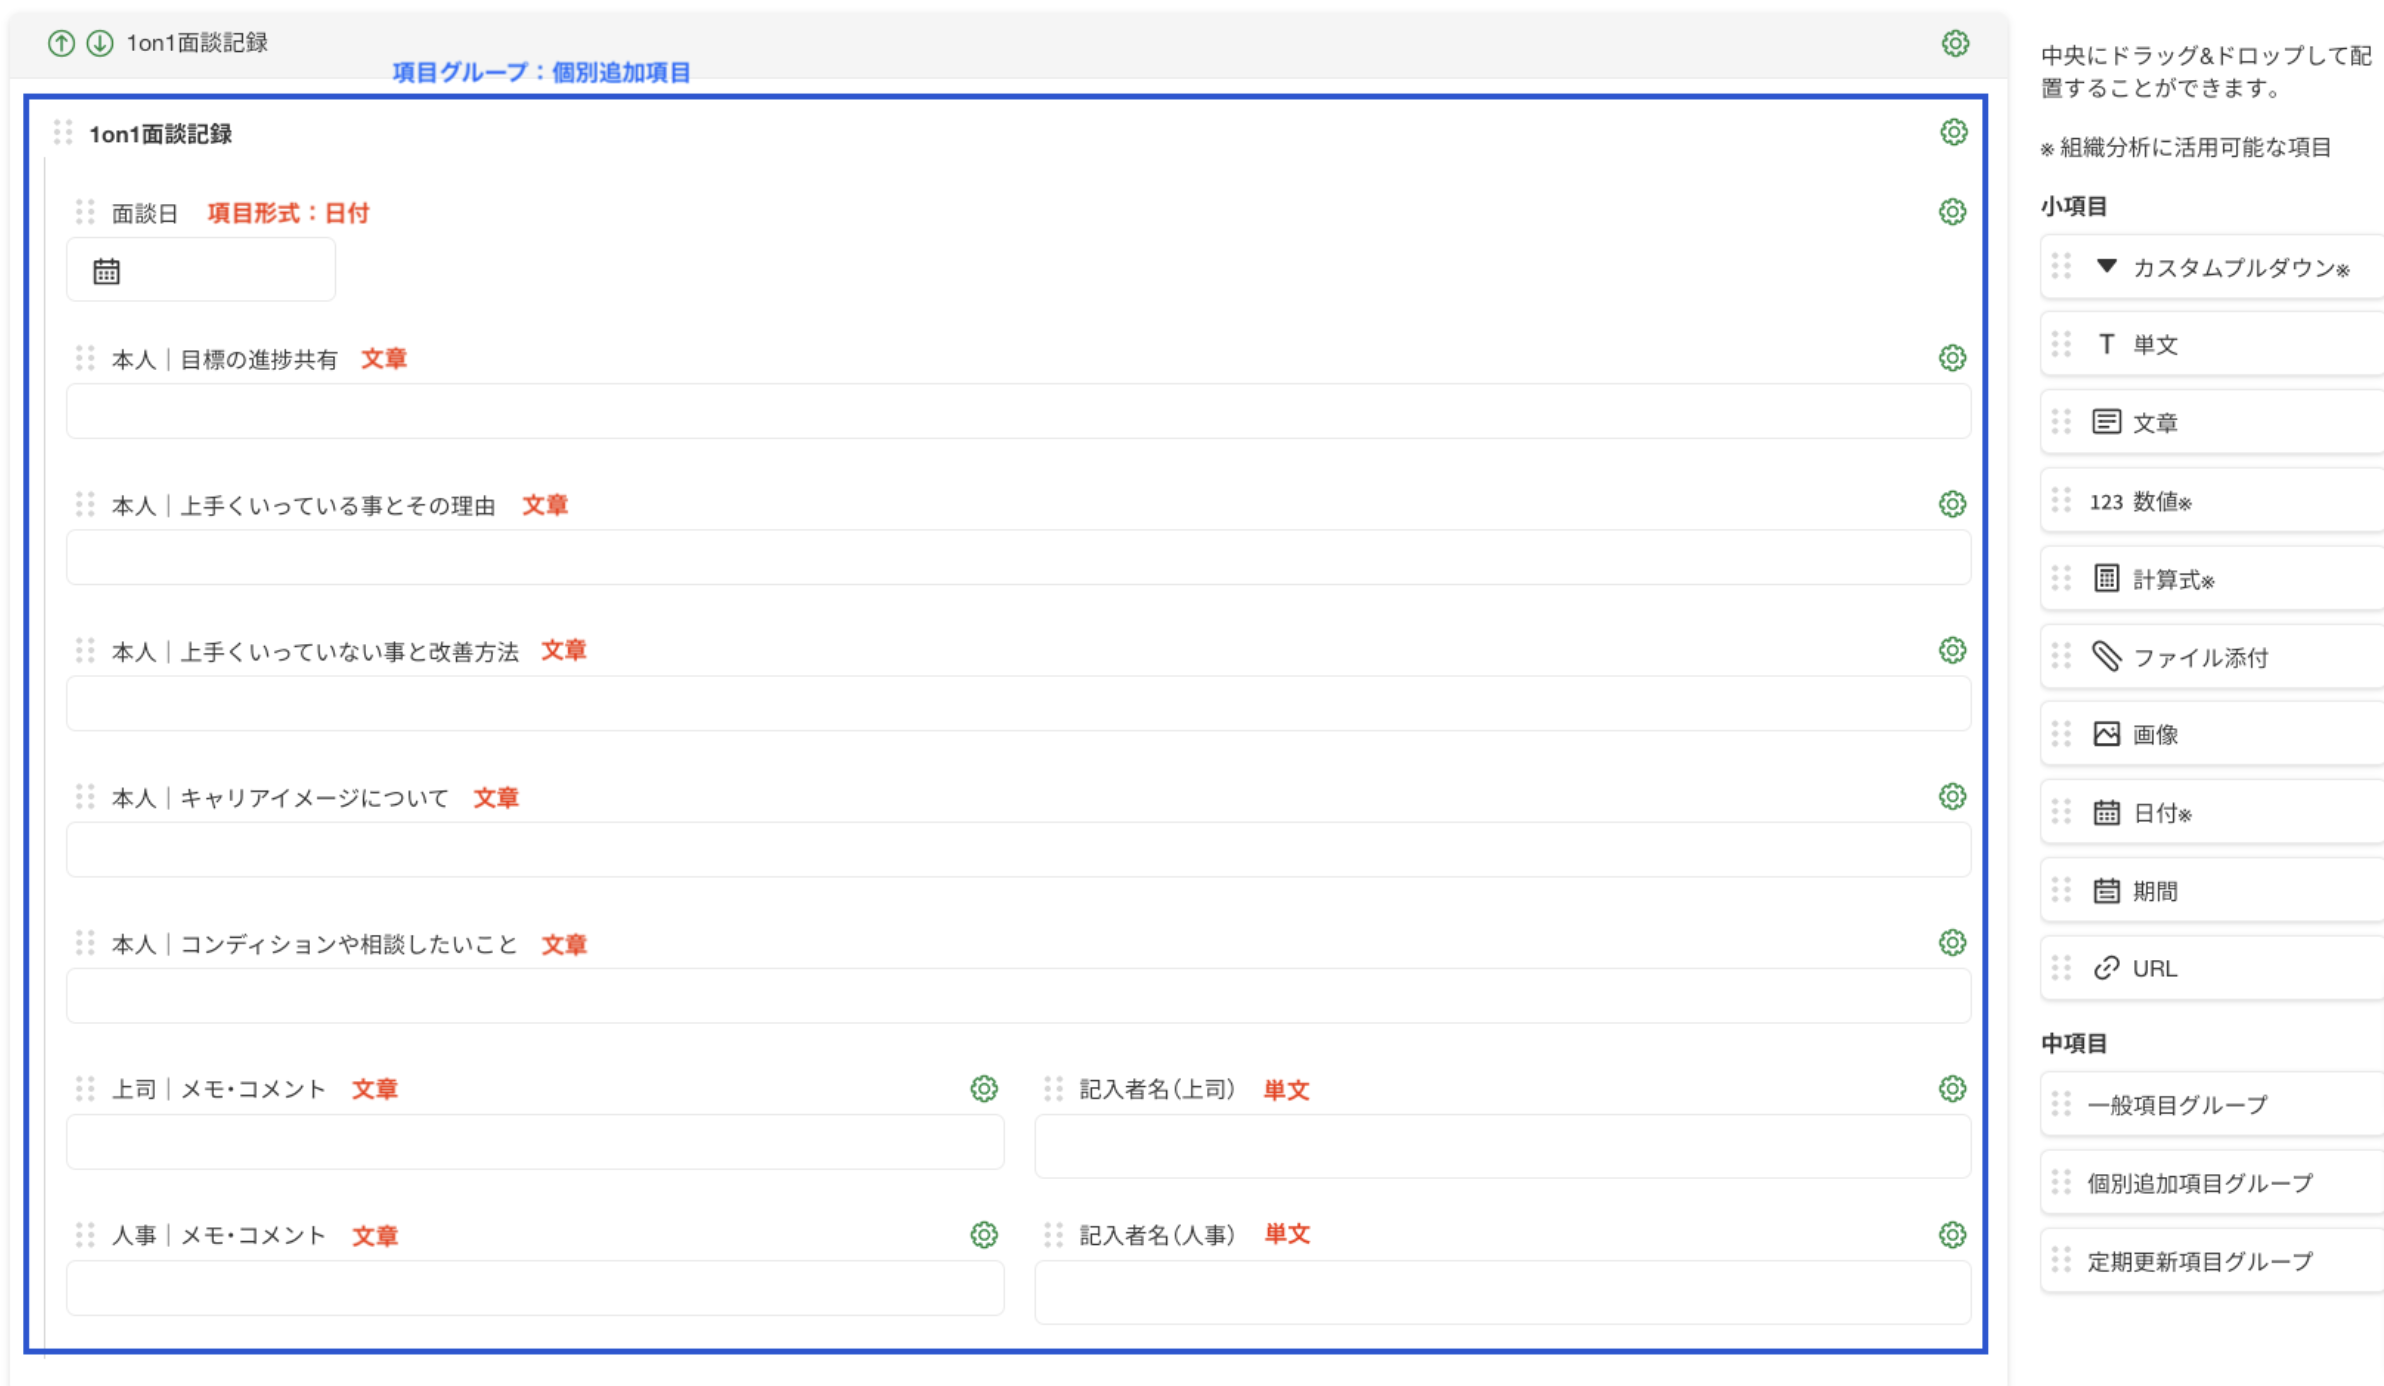
Task: Click the move-down arrow icon for 1on1面談記録
Action: point(100,43)
